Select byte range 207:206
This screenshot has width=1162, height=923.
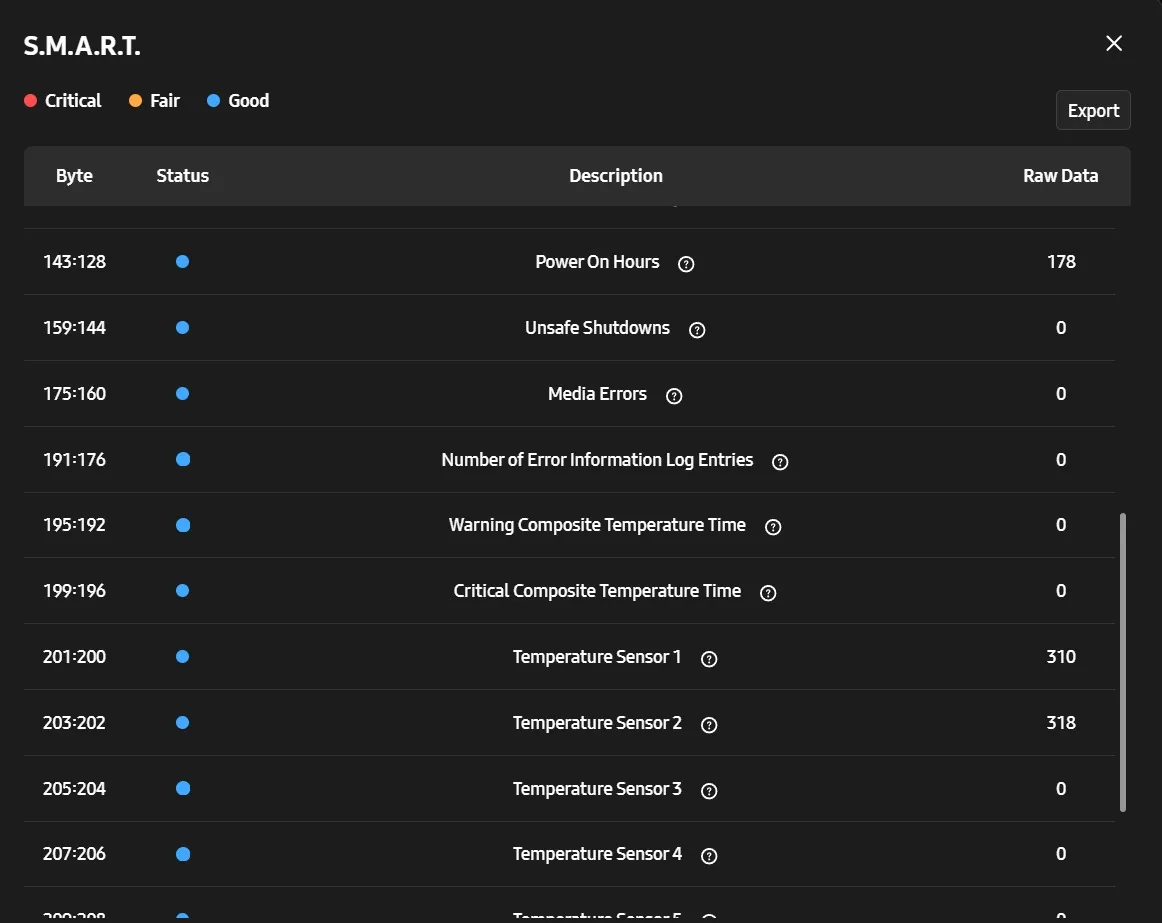coord(74,854)
